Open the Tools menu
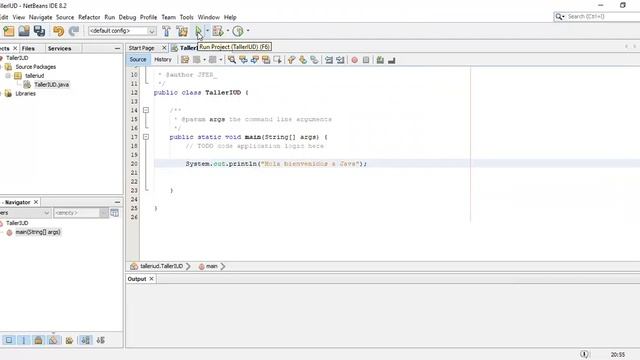The width and height of the screenshot is (640, 360). point(187,17)
